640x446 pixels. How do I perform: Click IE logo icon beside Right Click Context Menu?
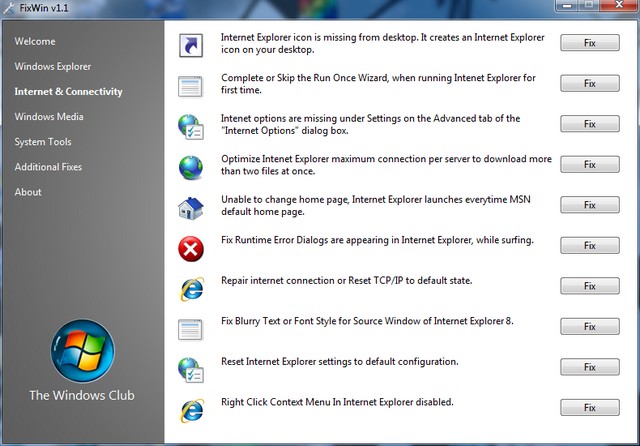click(191, 410)
